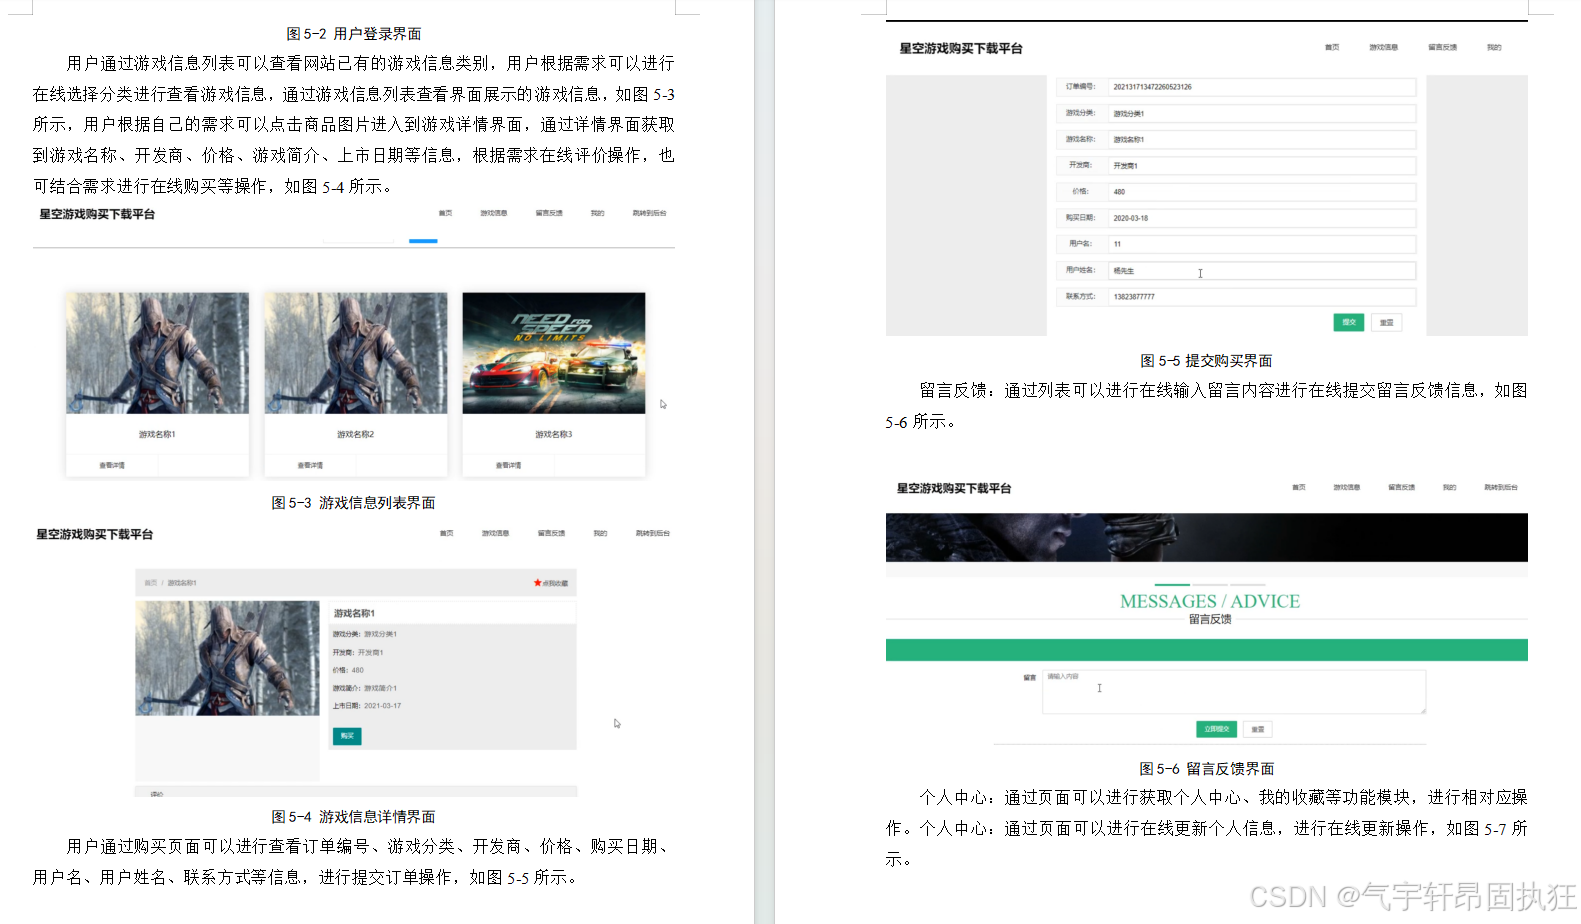
Task: Click the 图 5-6 留言反馈界面 caption
Action: pyautogui.click(x=1207, y=769)
